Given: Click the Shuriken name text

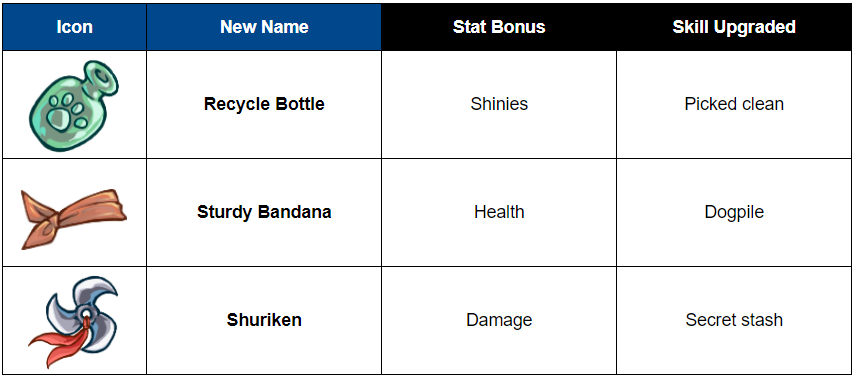Looking at the screenshot, I should point(264,320).
